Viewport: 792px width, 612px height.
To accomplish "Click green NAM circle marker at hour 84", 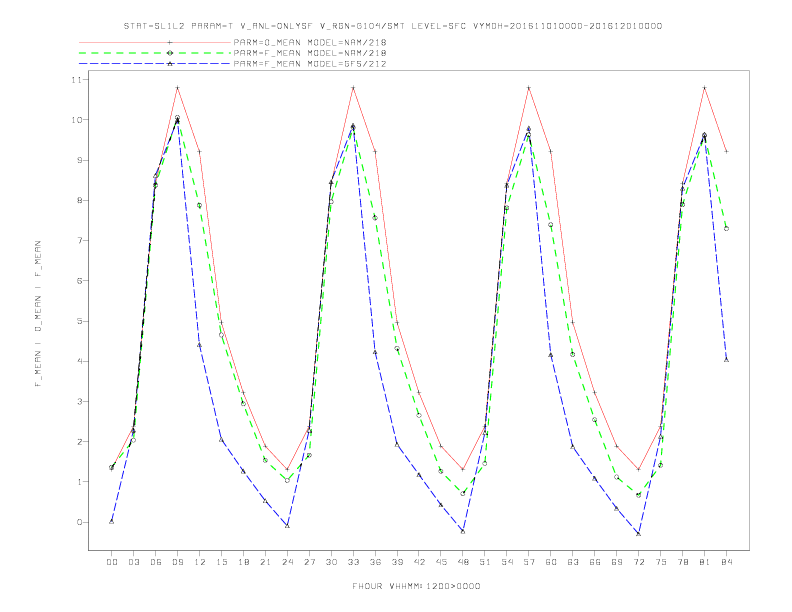I will tap(726, 228).
